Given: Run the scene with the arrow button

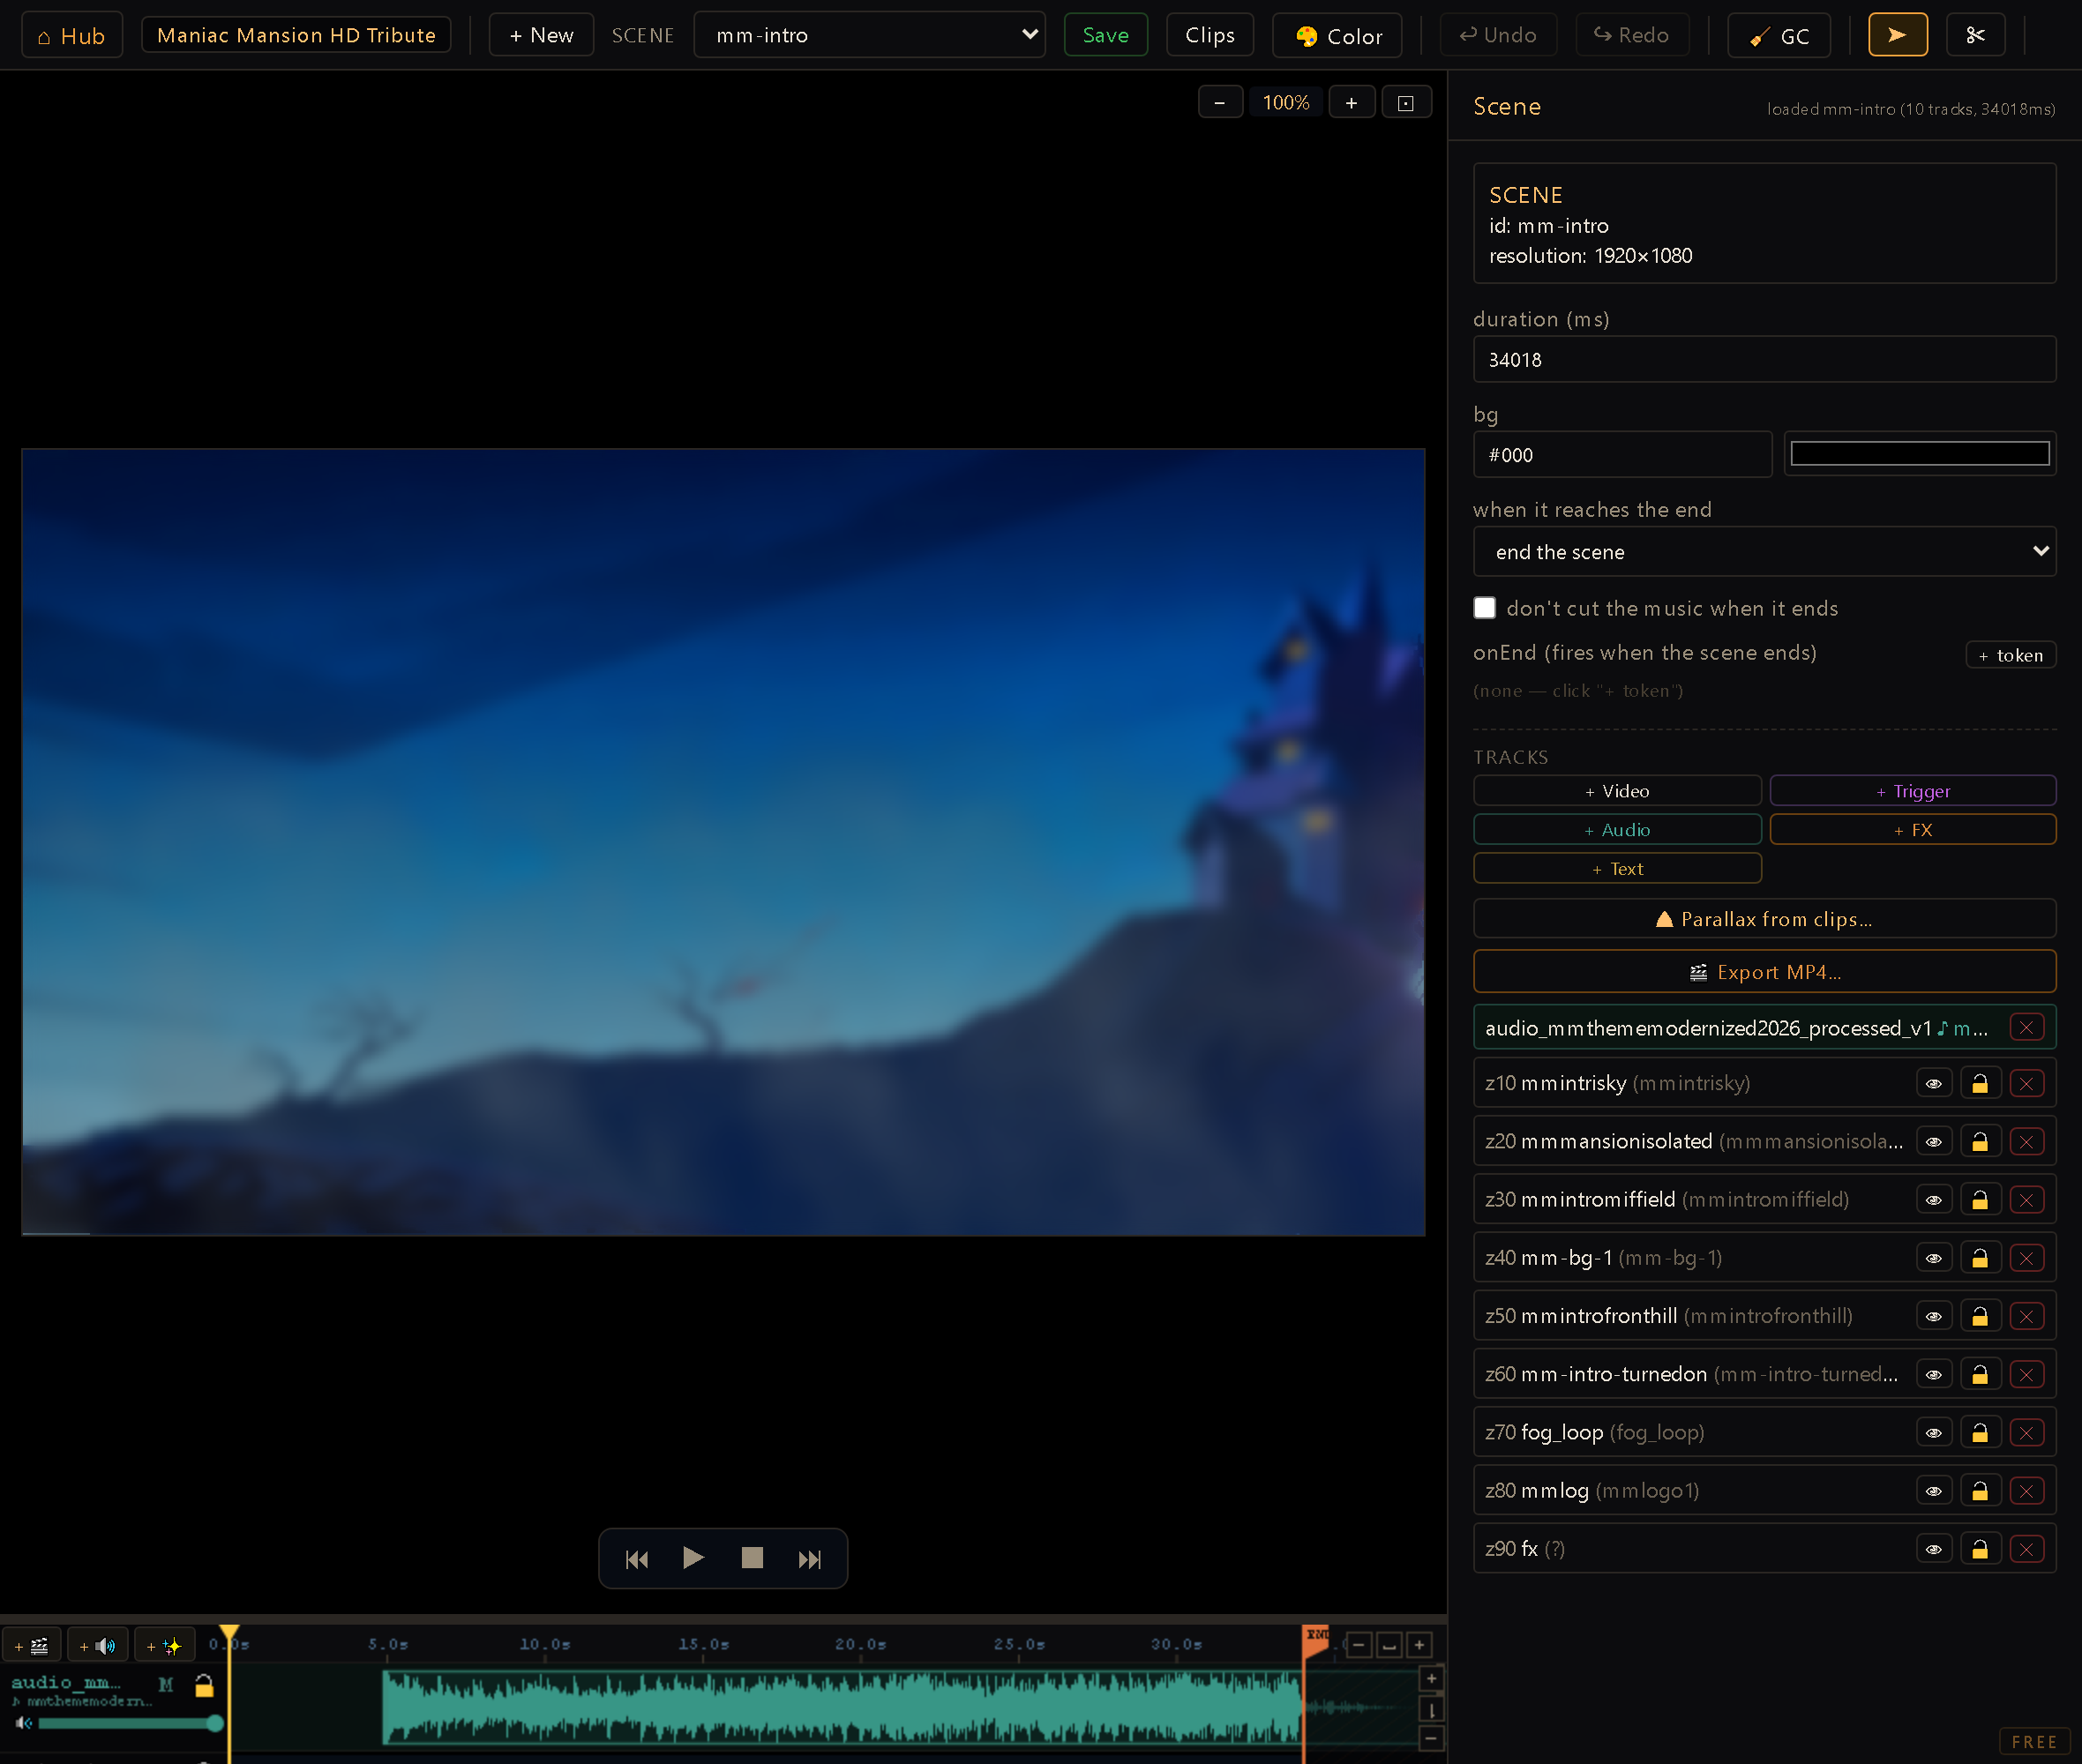Looking at the screenshot, I should point(1897,35).
